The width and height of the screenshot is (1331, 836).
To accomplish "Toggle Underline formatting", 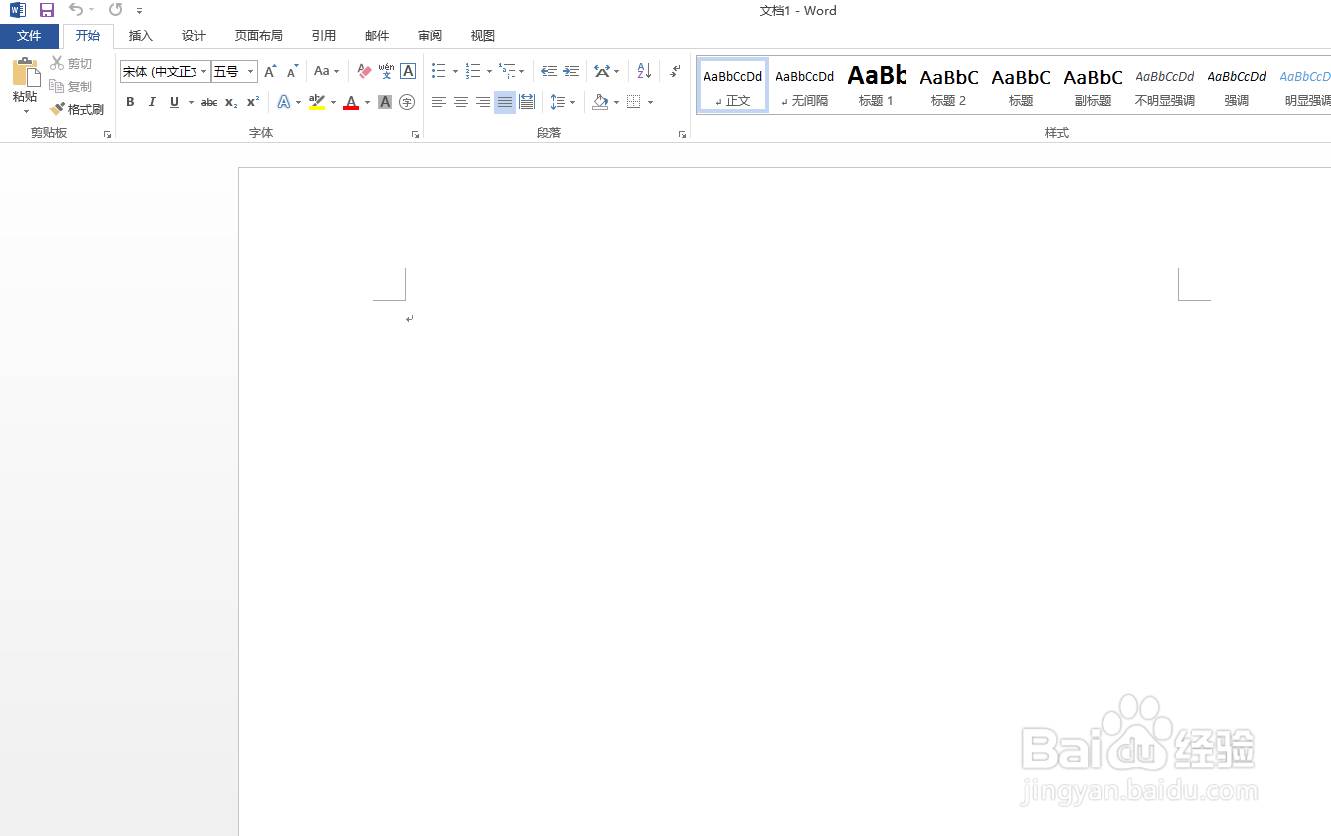I will pyautogui.click(x=174, y=102).
